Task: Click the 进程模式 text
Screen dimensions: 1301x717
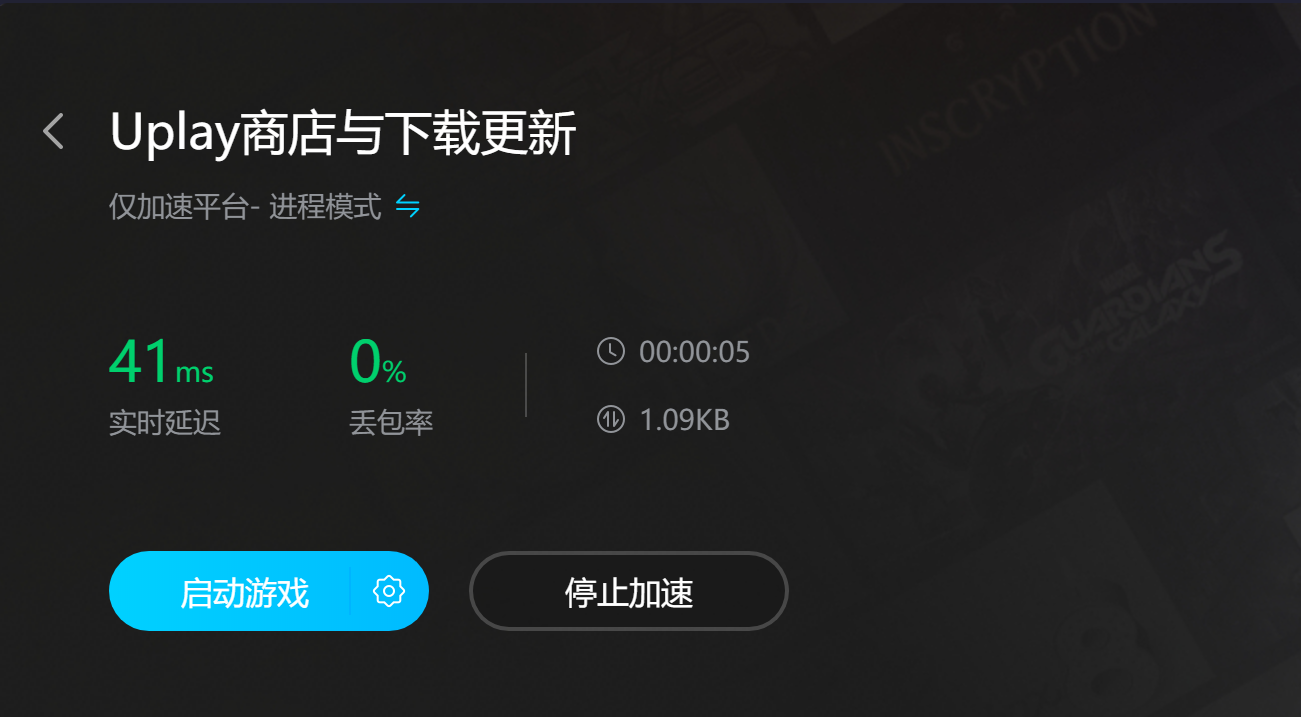Action: (x=326, y=207)
